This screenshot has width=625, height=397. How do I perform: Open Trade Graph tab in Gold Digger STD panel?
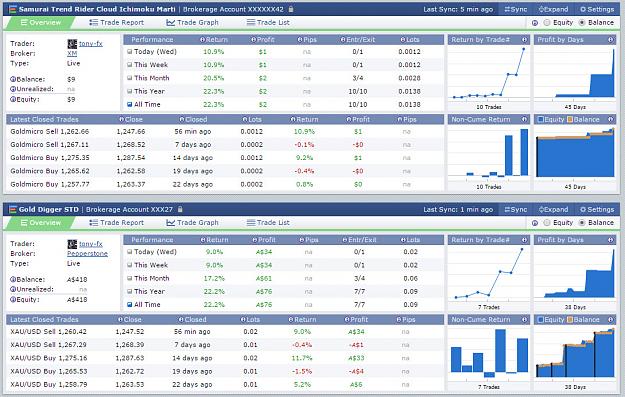[193, 223]
